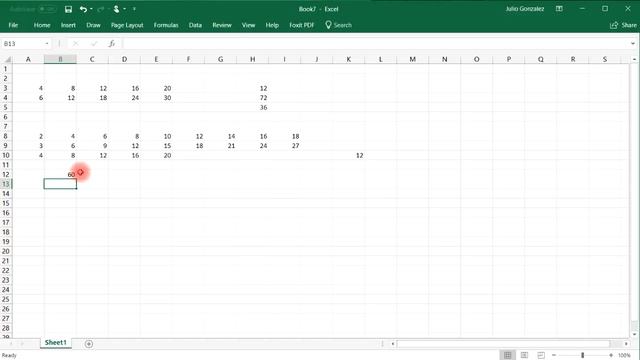Click the Insert Function fx icon
The height and width of the screenshot is (360, 640).
[x=111, y=44]
